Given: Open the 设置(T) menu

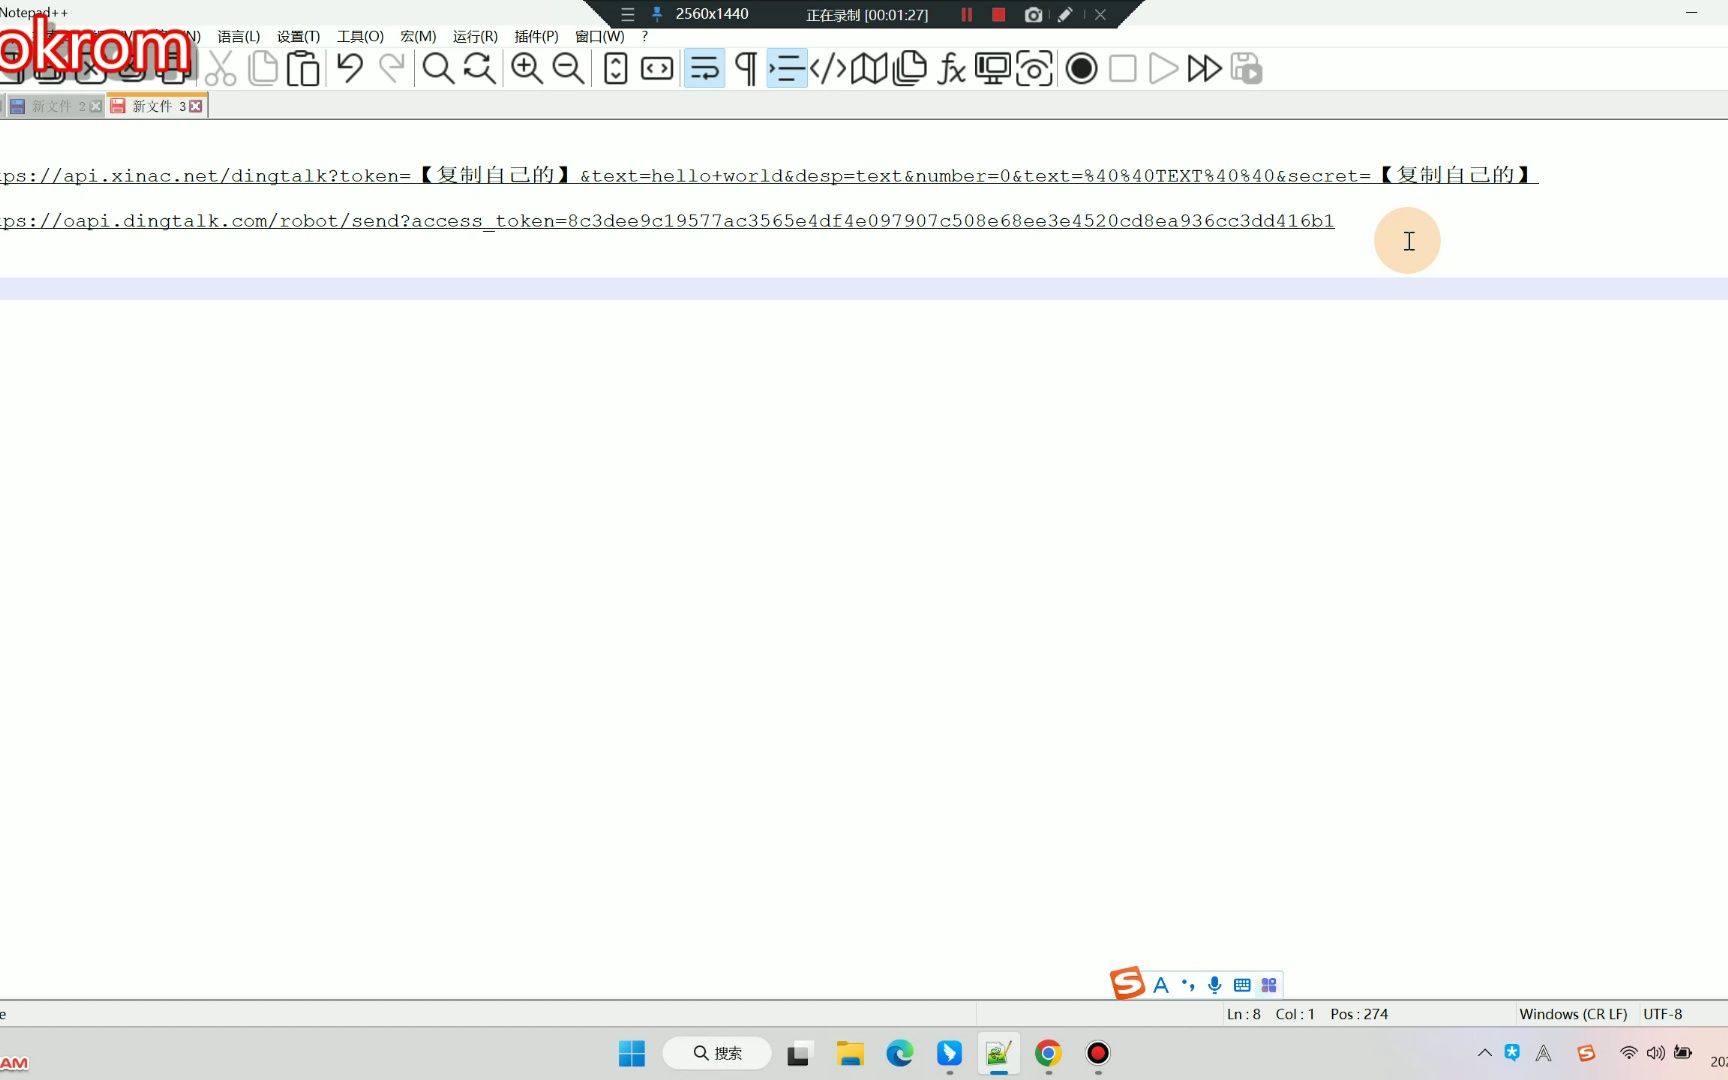Looking at the screenshot, I should (x=298, y=36).
